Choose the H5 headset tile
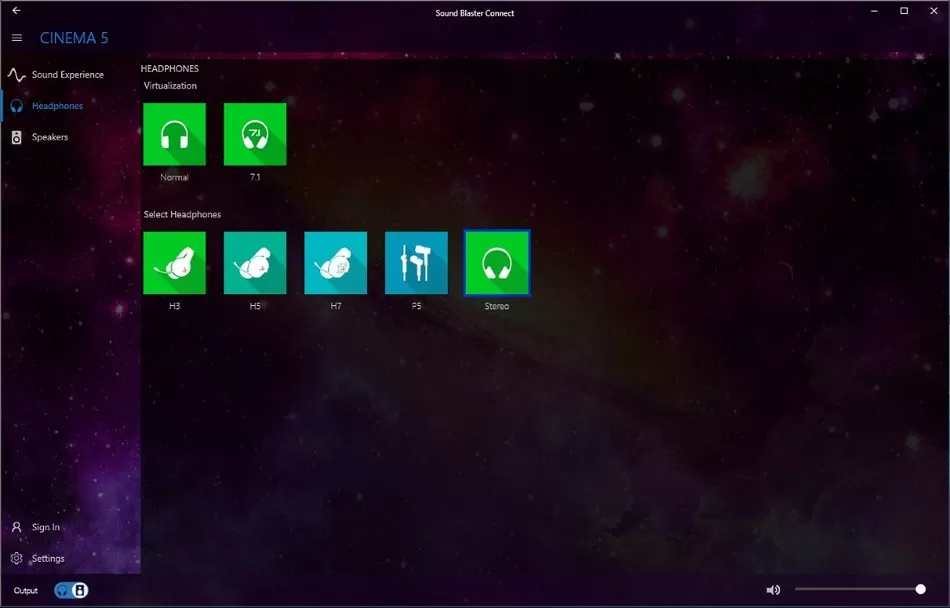This screenshot has height=608, width=950. [255, 263]
